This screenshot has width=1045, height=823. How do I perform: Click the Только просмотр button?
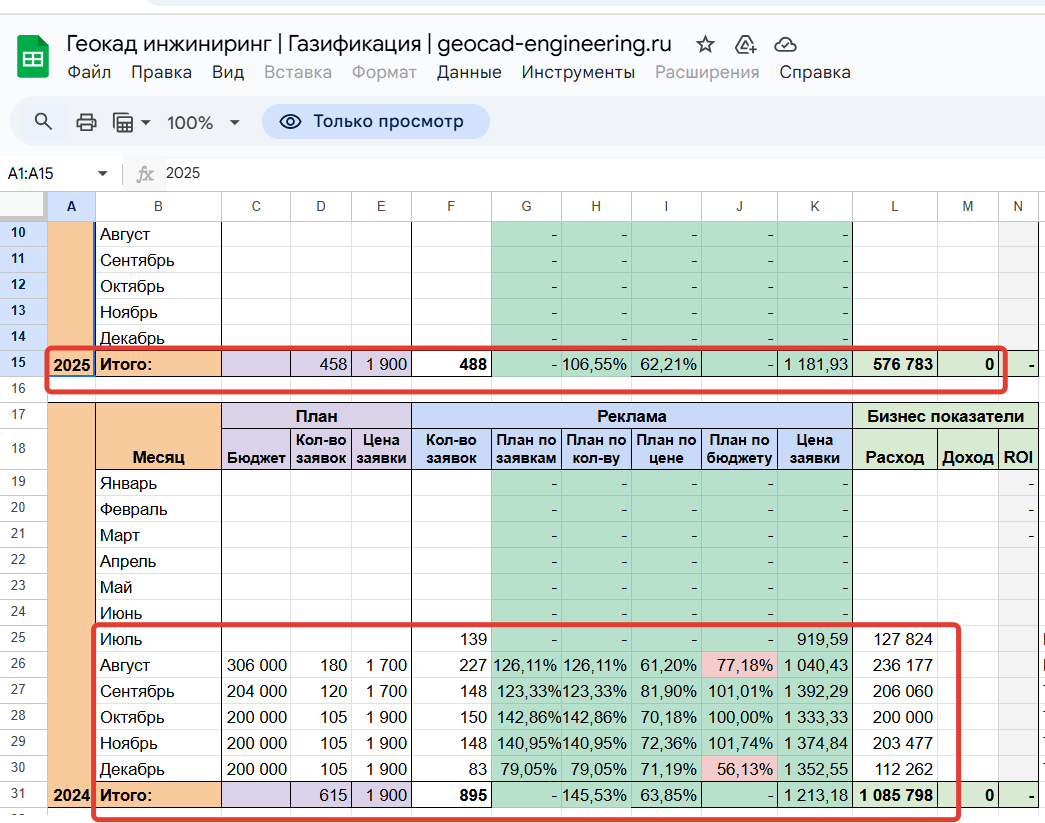pyautogui.click(x=375, y=121)
